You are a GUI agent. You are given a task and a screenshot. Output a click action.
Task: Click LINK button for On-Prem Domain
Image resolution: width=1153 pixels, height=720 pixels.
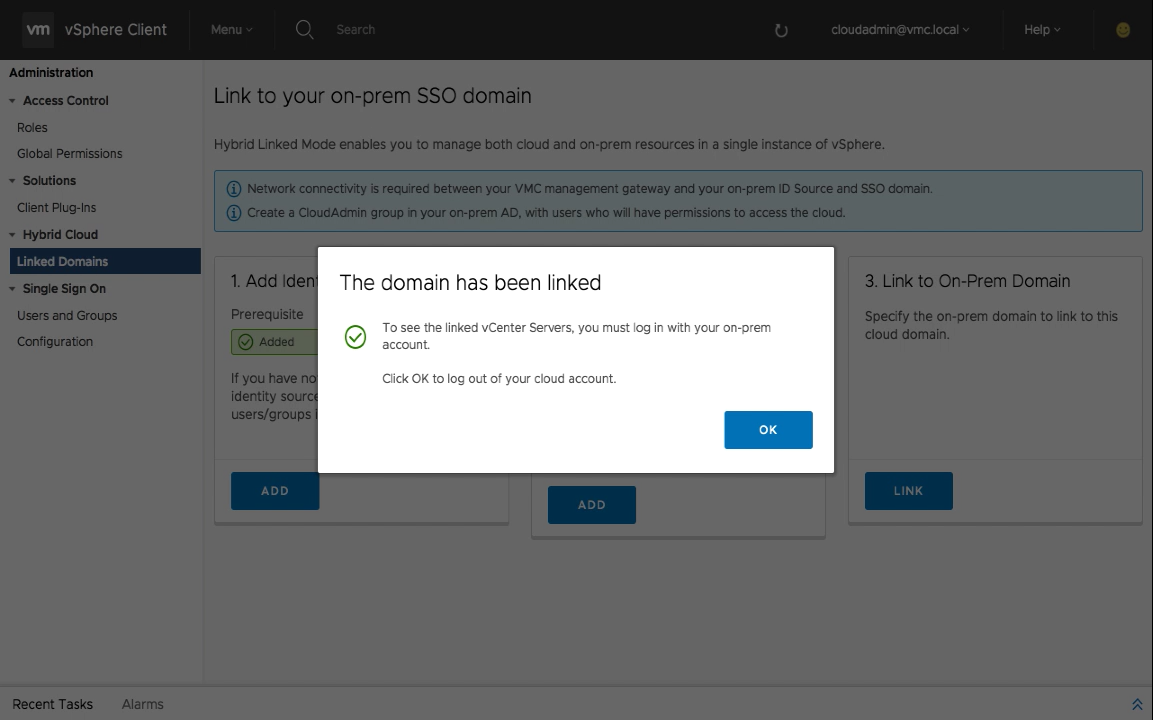pos(908,491)
